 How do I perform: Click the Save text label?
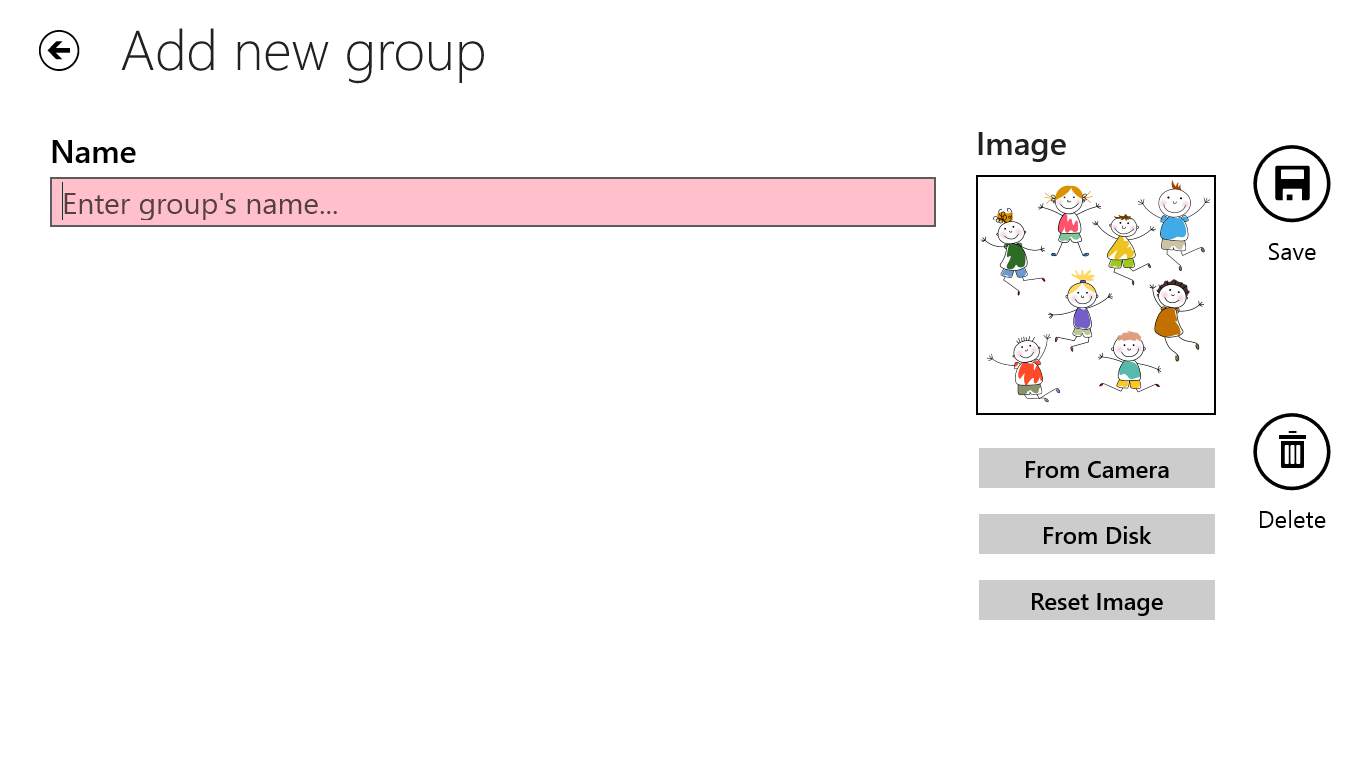[x=1291, y=252]
